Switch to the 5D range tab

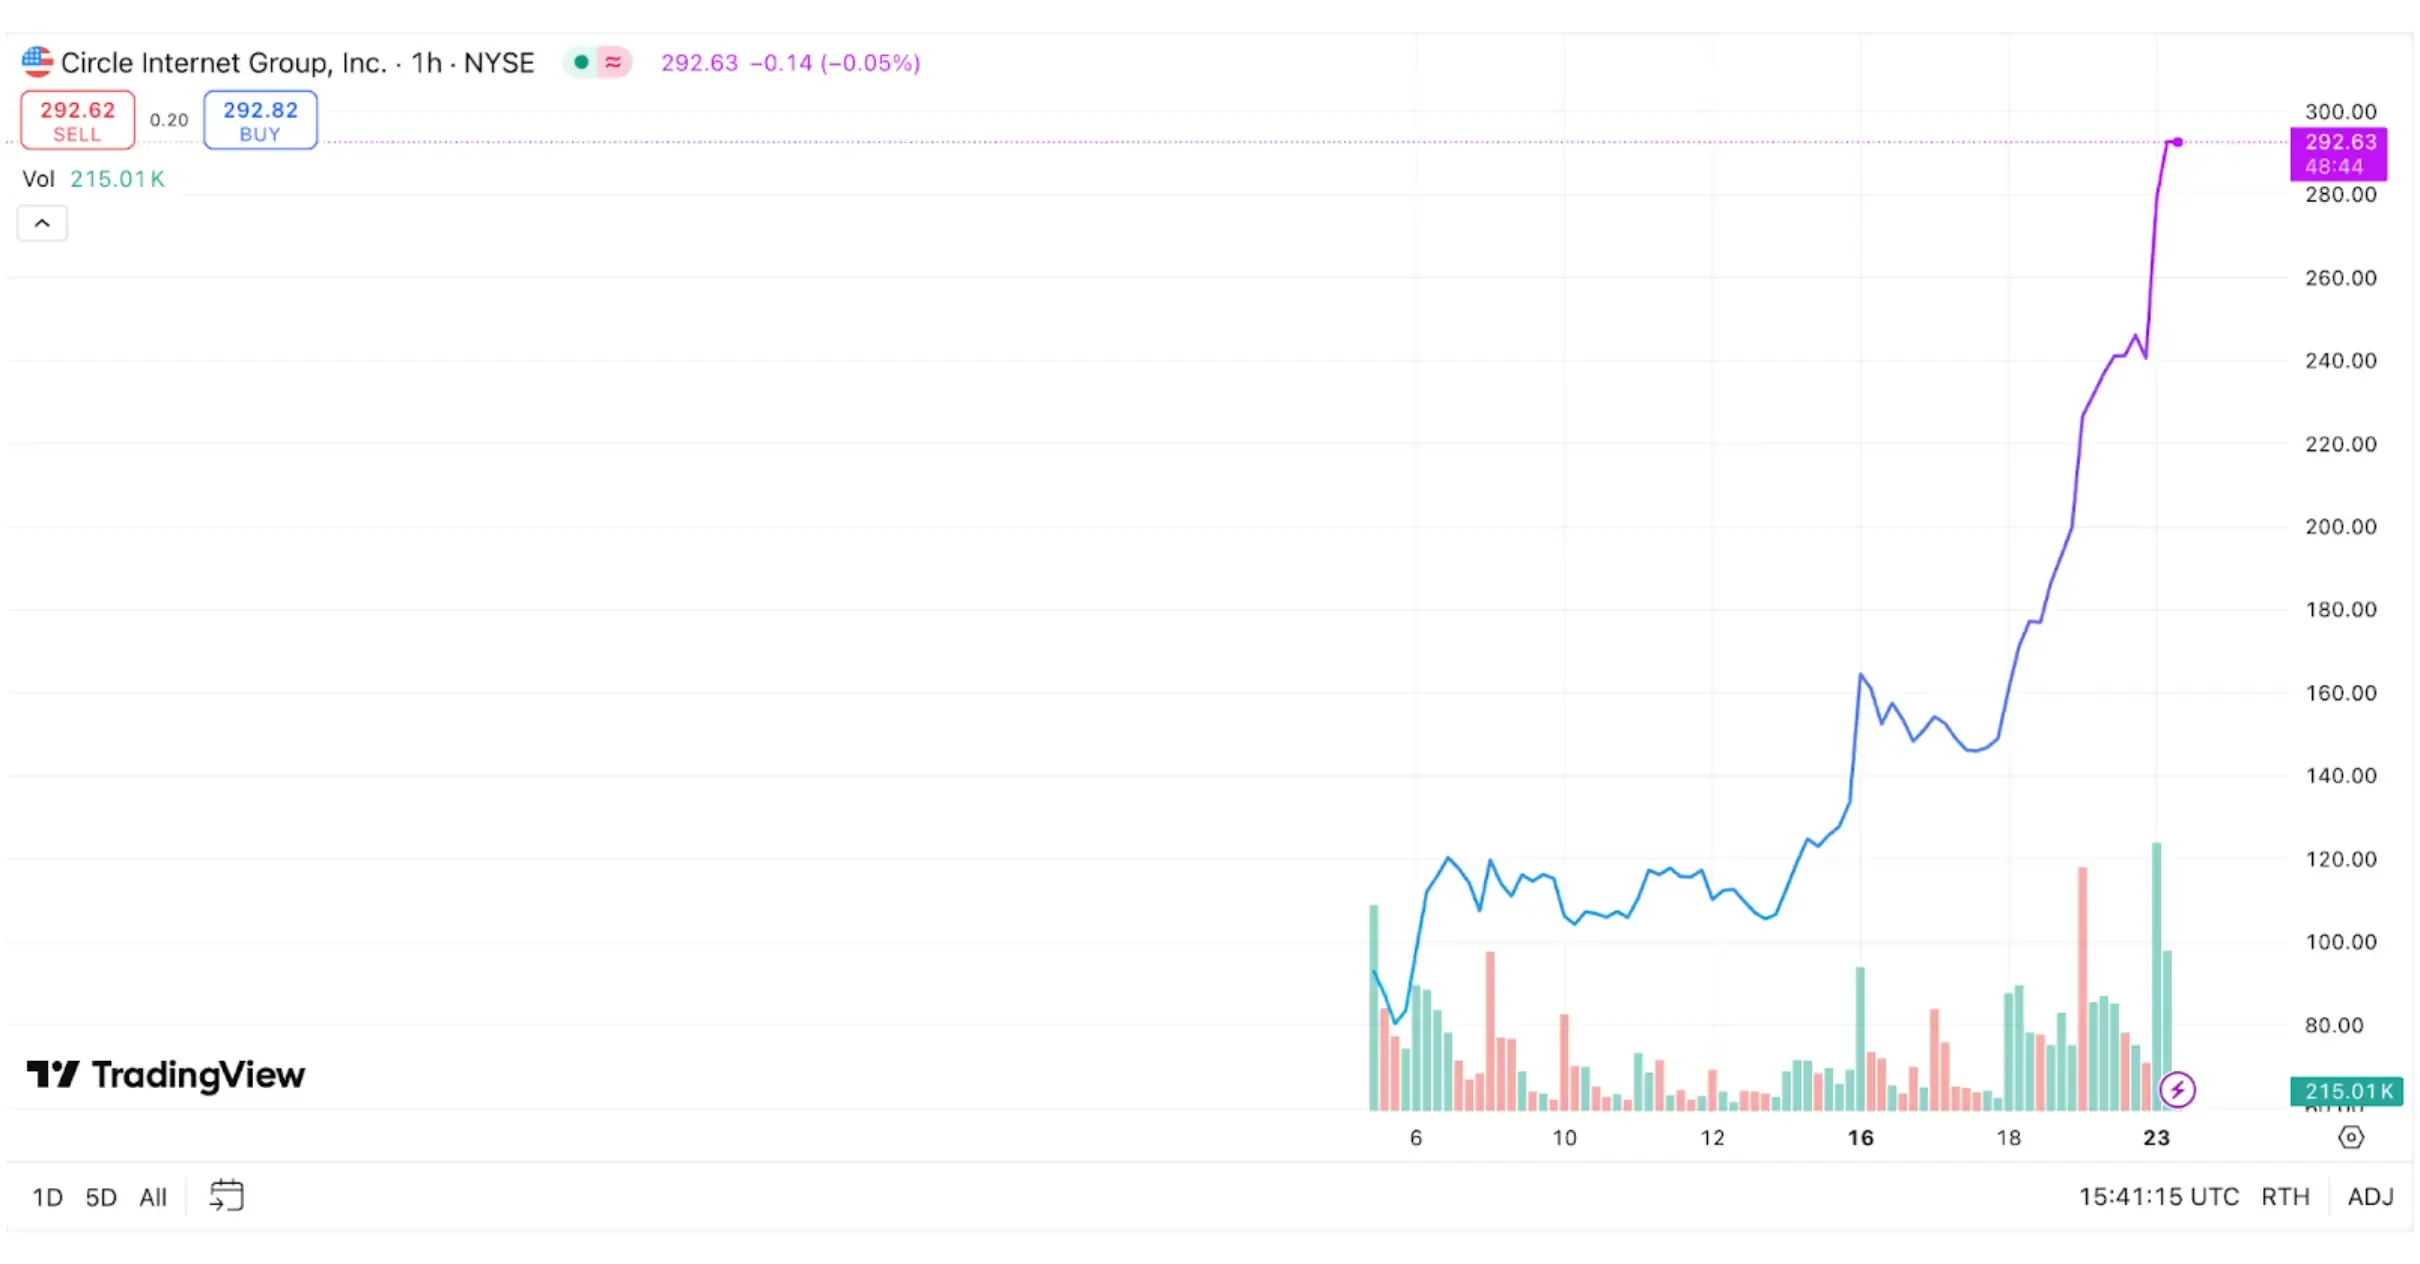point(100,1196)
